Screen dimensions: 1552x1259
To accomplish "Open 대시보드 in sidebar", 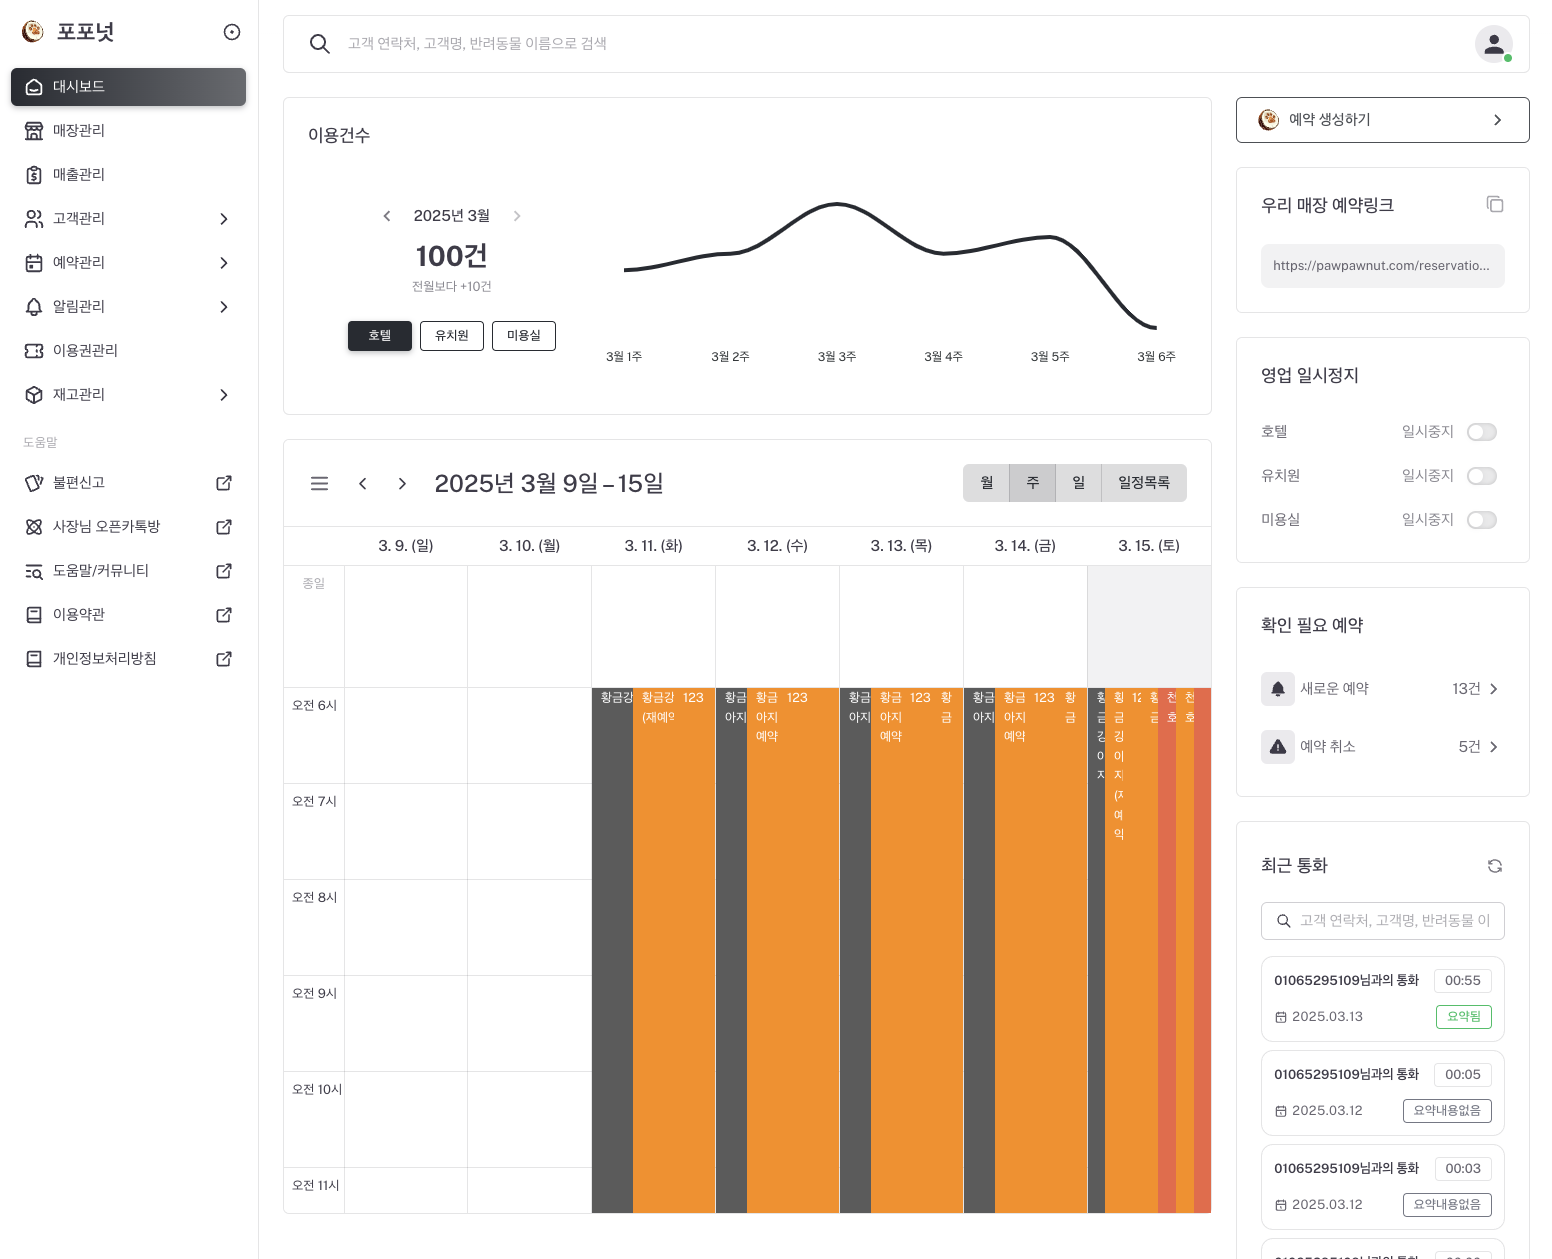I will pos(128,87).
